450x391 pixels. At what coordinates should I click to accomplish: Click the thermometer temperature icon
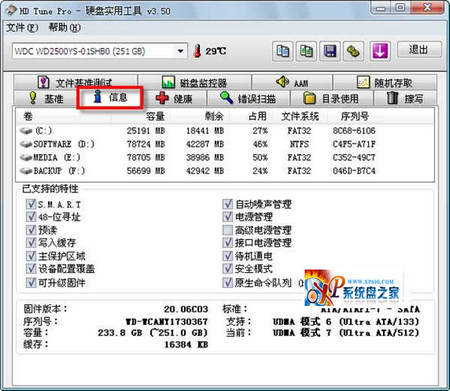(197, 51)
